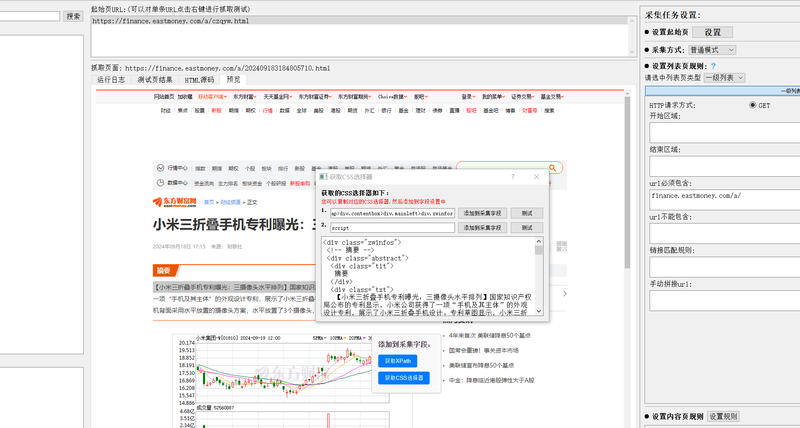Expand the 天天基金网 dropdown in site nav
Image resolution: width=800 pixels, height=428 pixels.
click(x=278, y=96)
